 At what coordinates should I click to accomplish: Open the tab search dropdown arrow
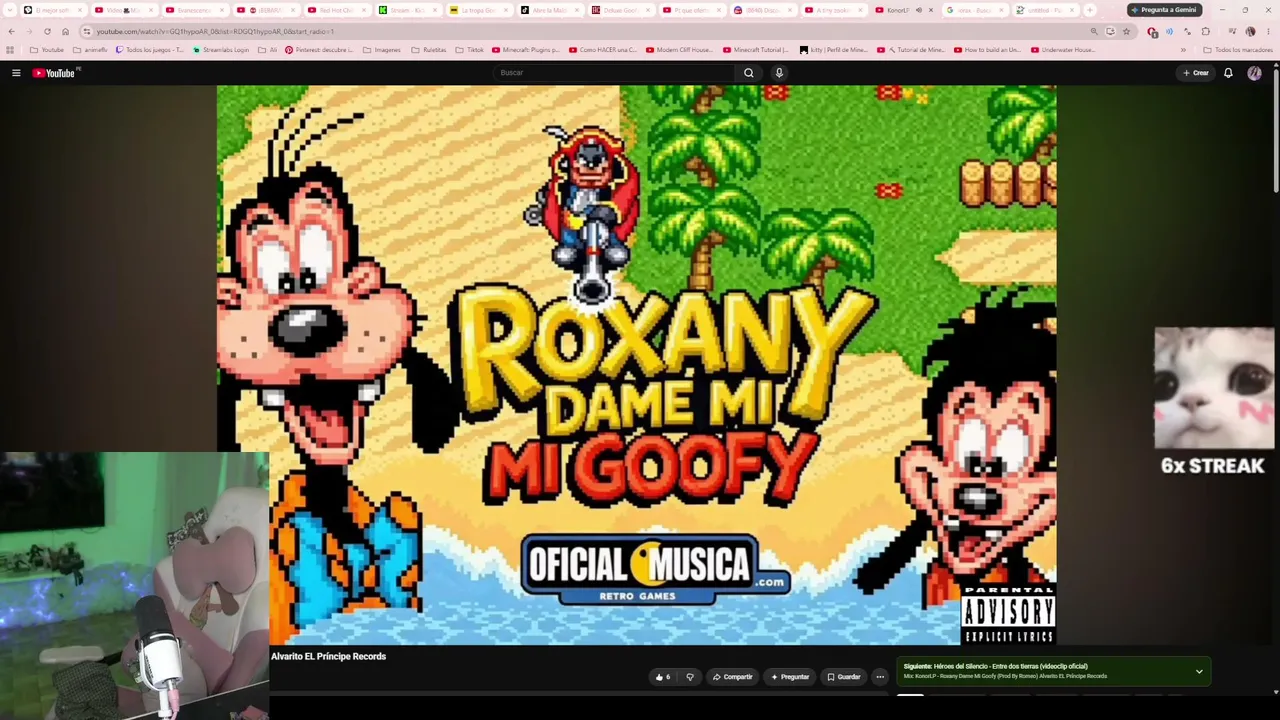[x=9, y=10]
